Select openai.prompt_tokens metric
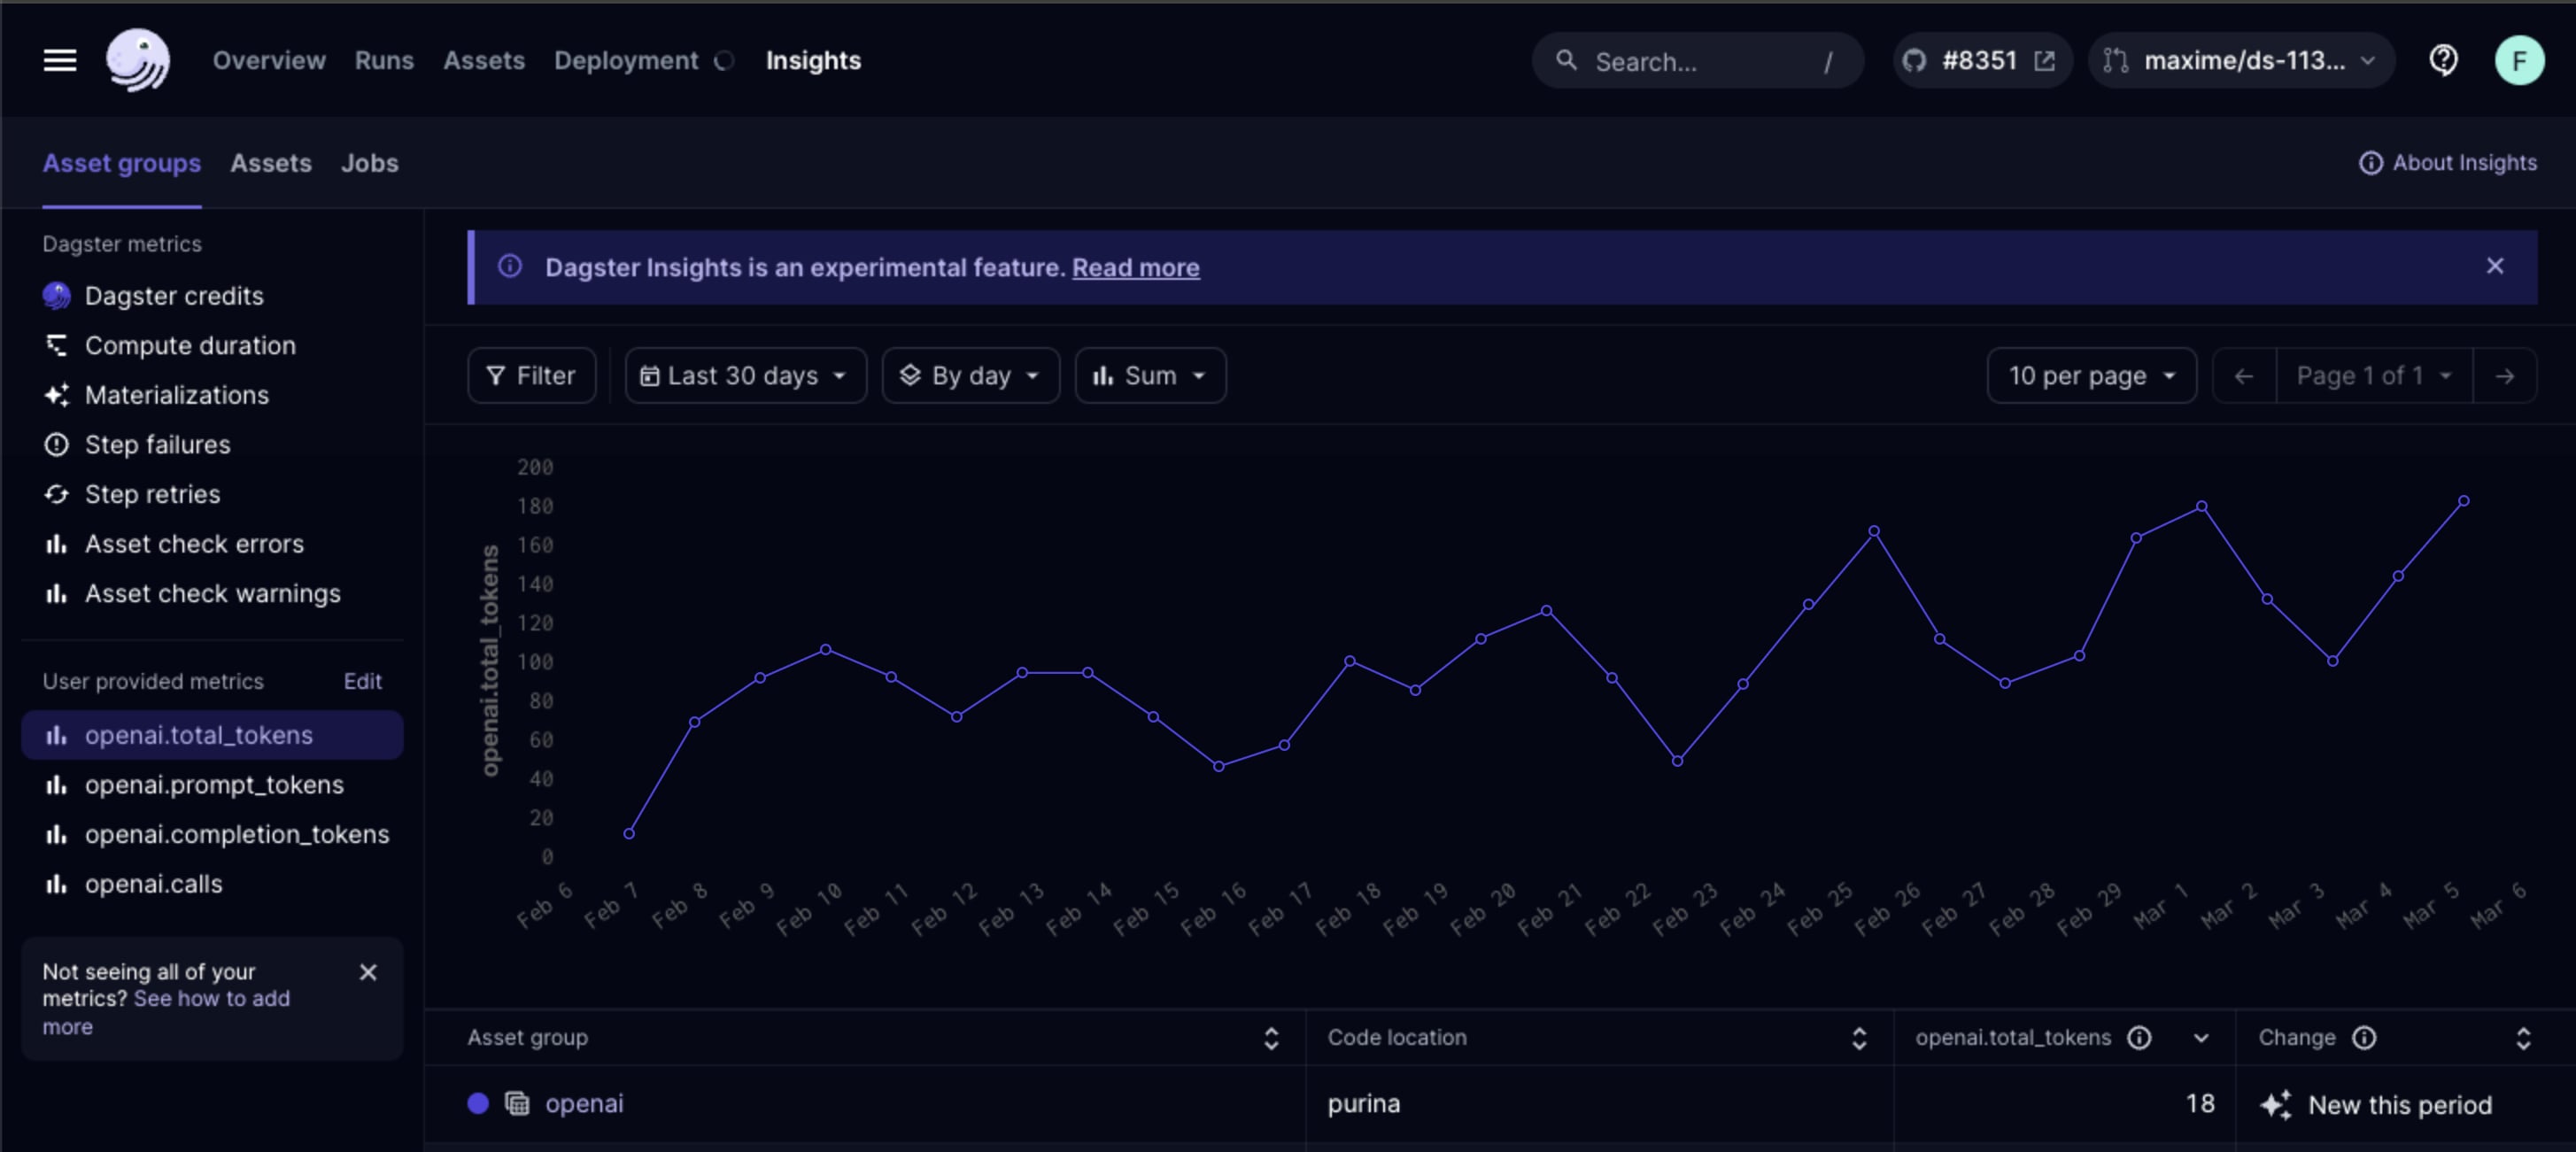 click(x=212, y=784)
